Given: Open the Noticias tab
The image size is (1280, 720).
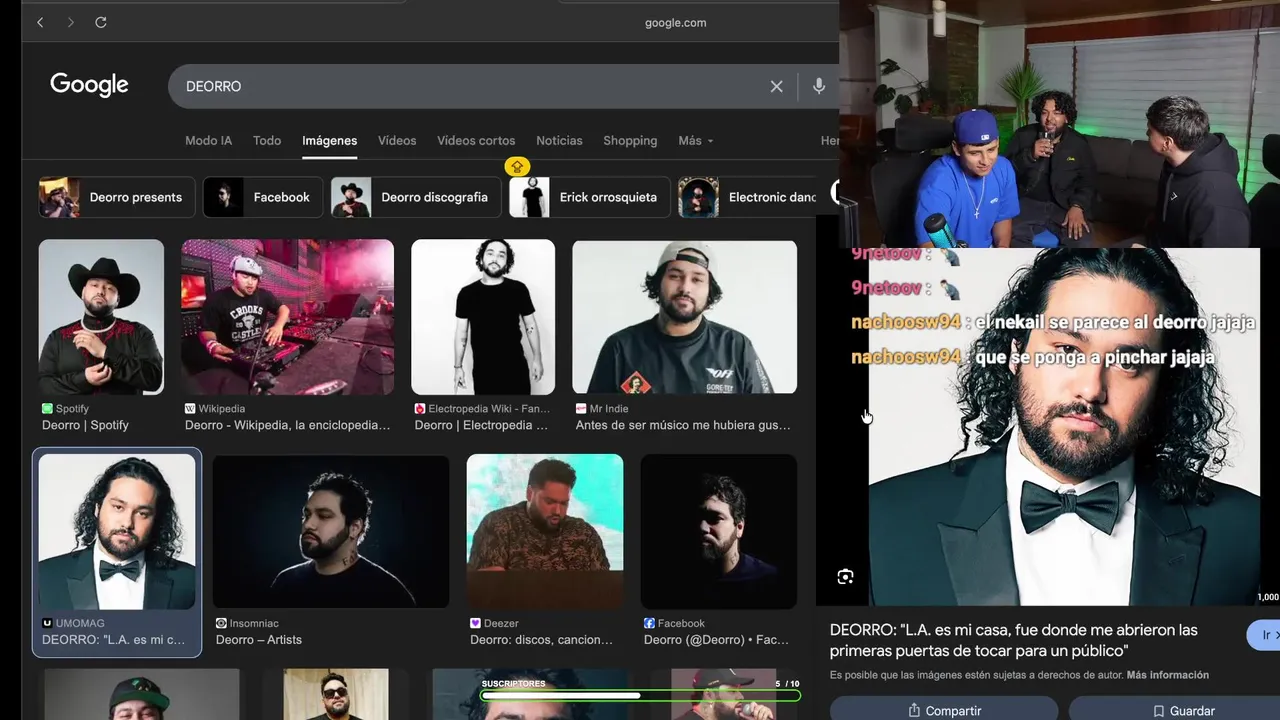Looking at the screenshot, I should click(559, 141).
